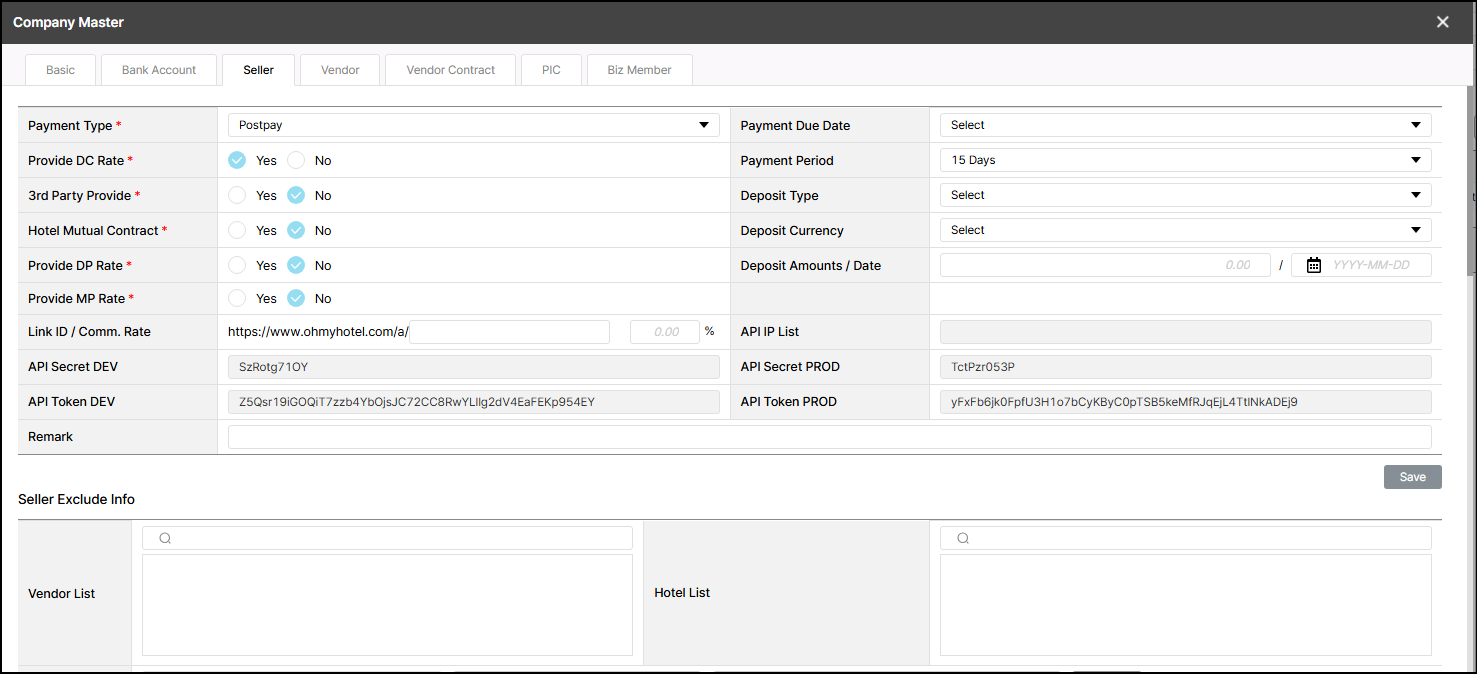Click the search icon in Vendor List

(x=165, y=538)
